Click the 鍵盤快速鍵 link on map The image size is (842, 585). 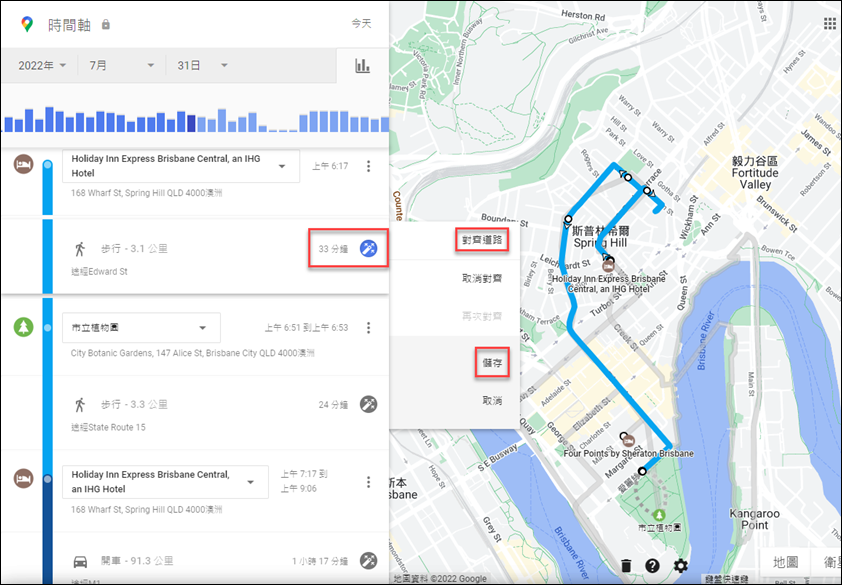727,580
